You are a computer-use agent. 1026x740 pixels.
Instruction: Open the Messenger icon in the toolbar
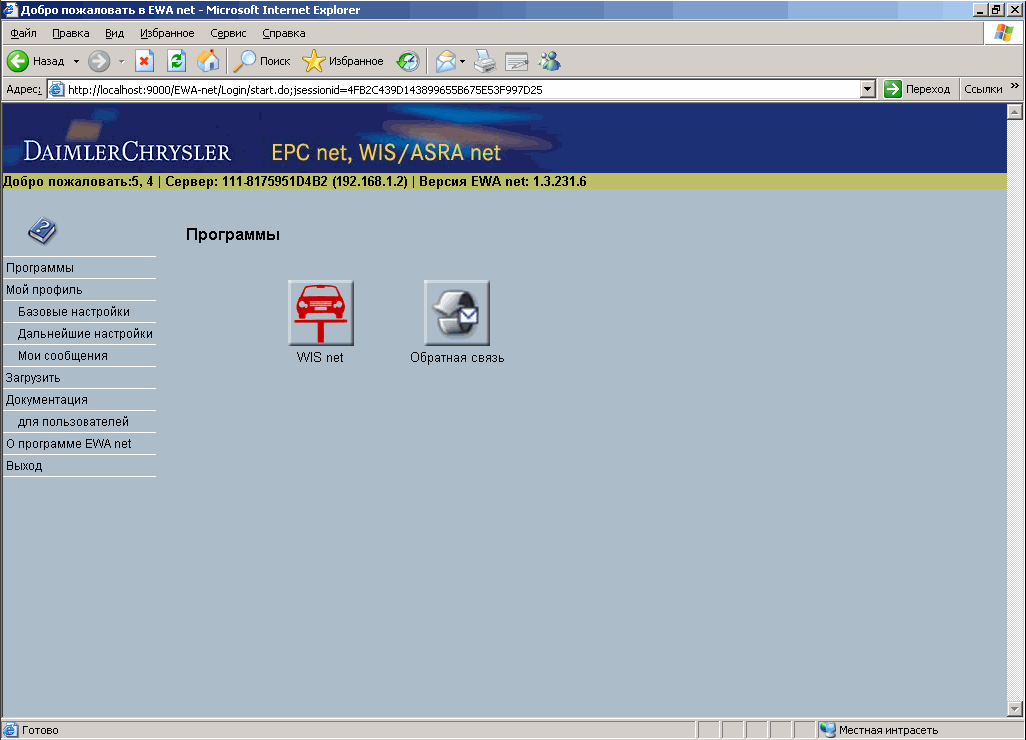point(549,61)
